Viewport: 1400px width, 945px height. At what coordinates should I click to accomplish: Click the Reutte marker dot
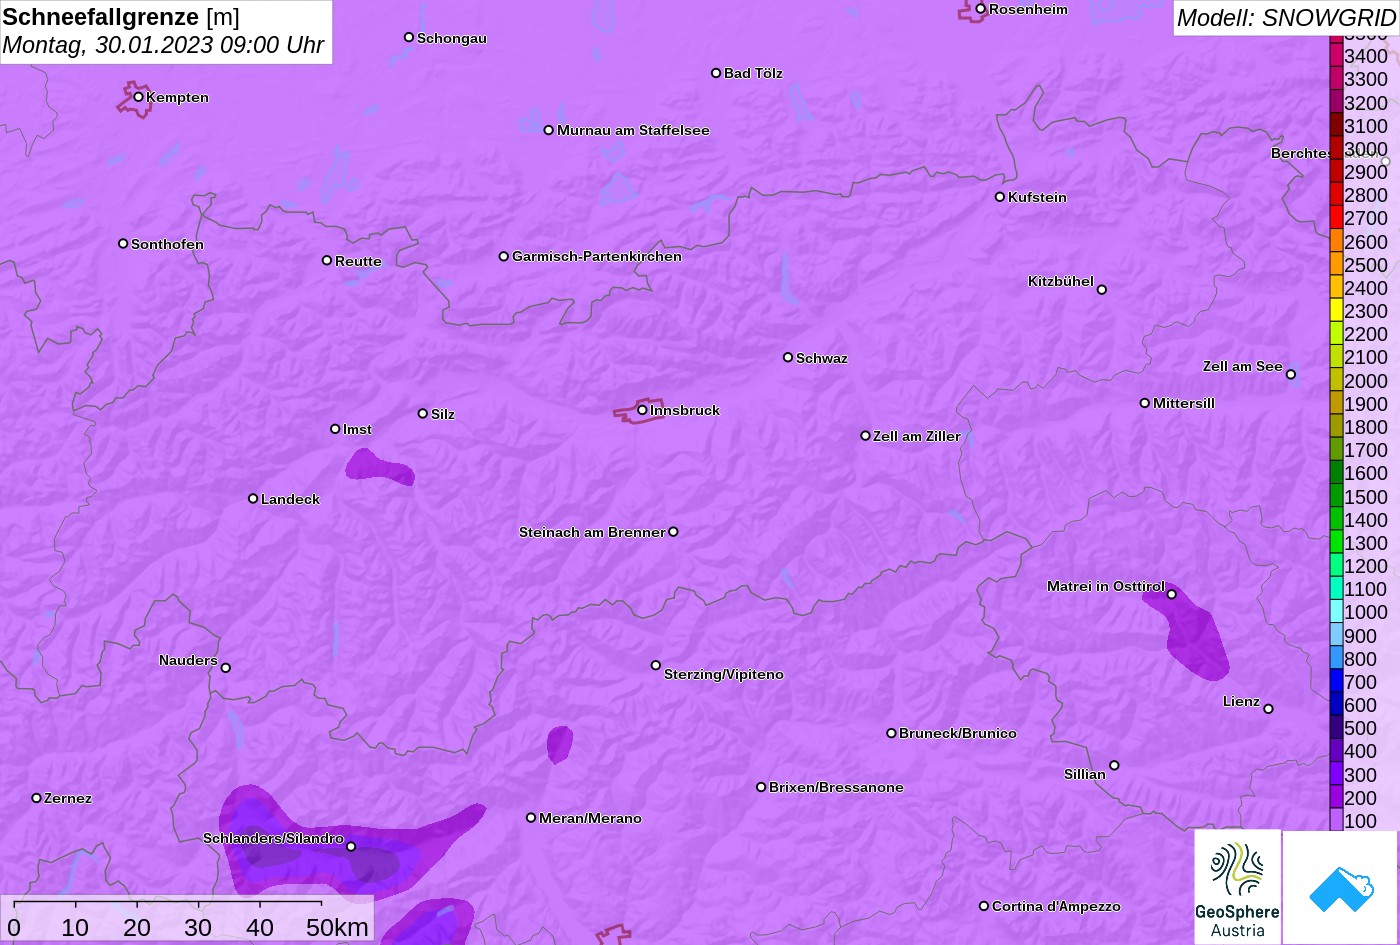327,260
